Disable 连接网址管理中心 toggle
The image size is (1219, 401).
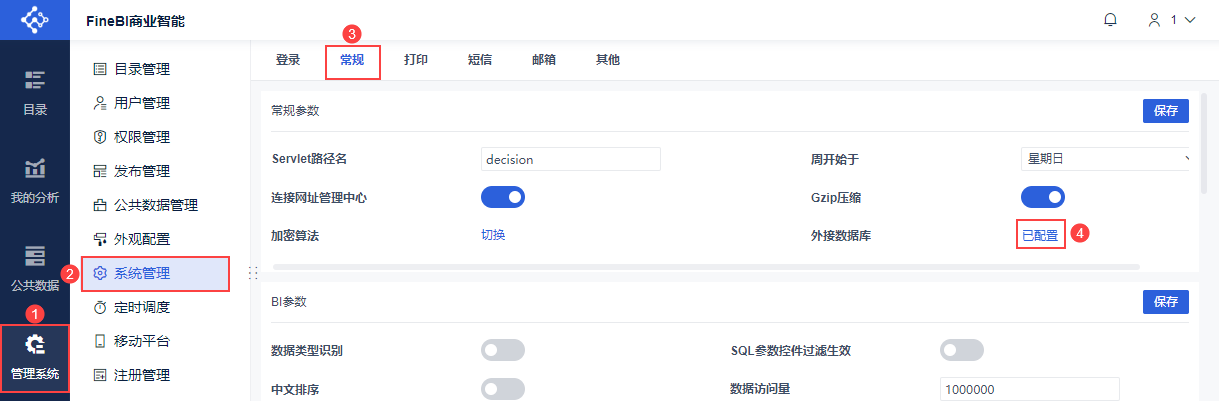coord(503,197)
